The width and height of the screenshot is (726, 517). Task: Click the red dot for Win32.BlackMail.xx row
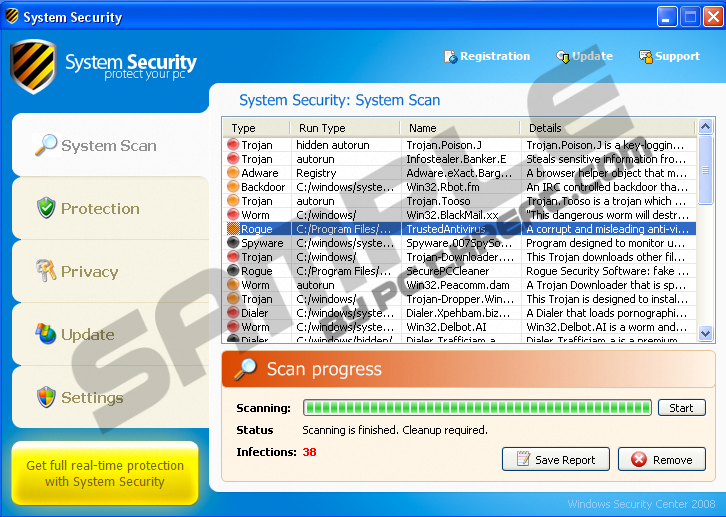pos(233,215)
